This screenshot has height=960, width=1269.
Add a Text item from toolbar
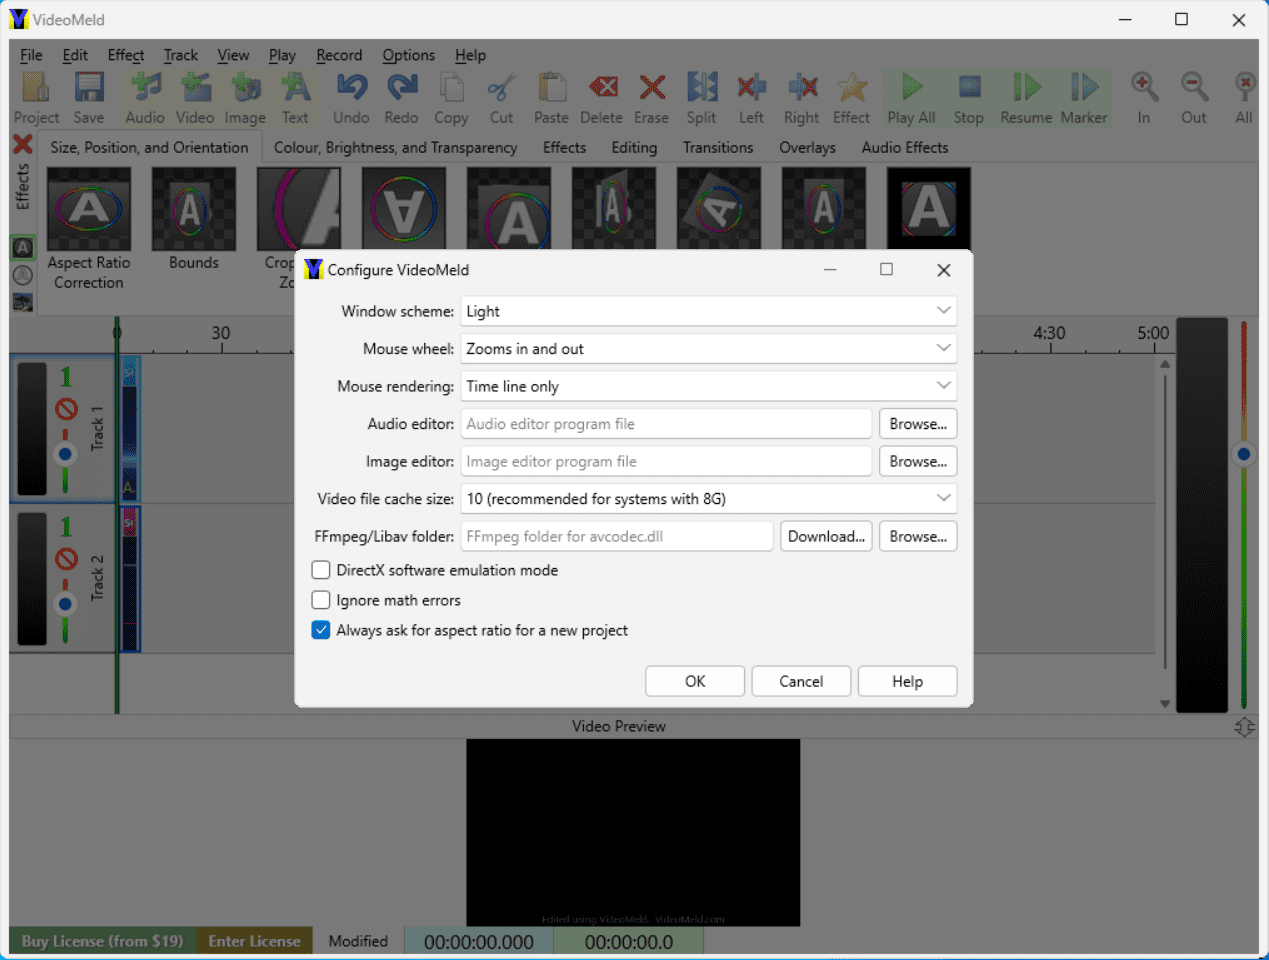295,98
